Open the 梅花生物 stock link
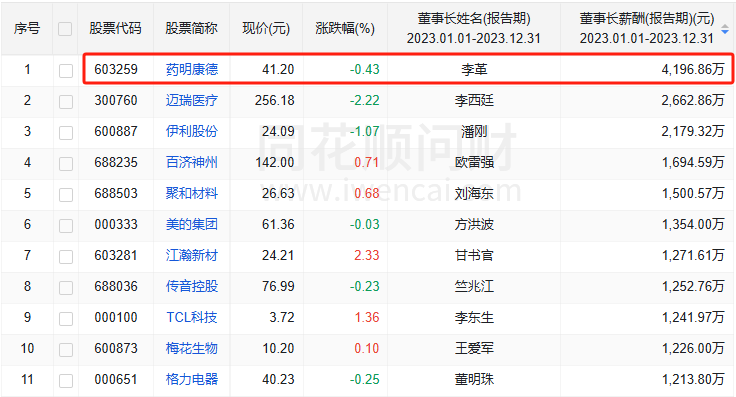 pyautogui.click(x=192, y=348)
